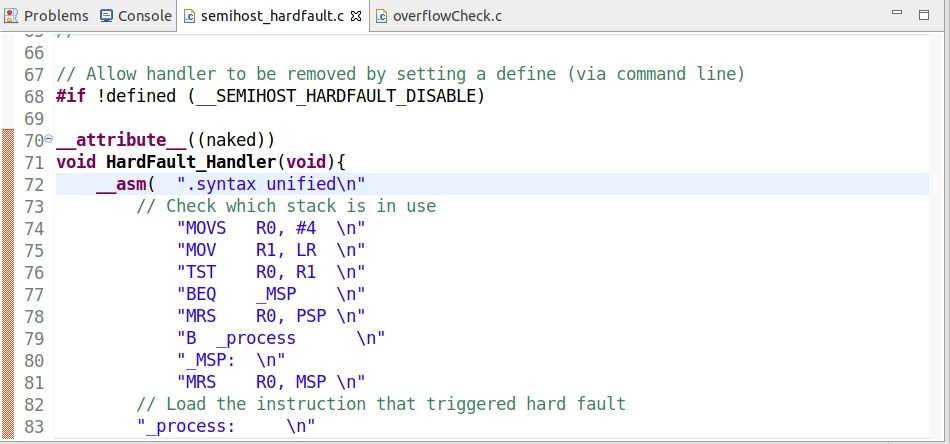Switch to the Problems tab
950x444 pixels.
pyautogui.click(x=46, y=16)
